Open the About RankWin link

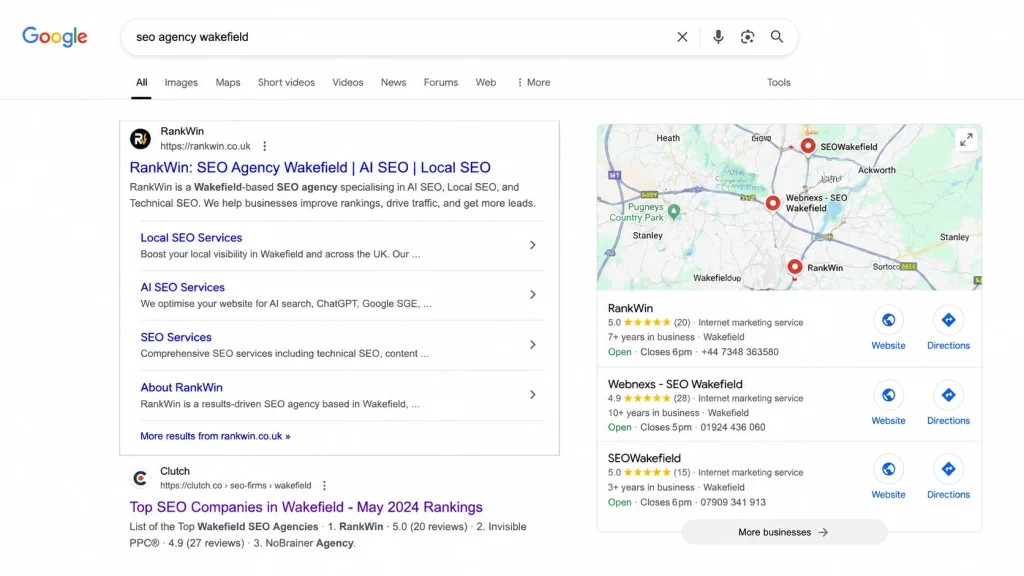(x=181, y=387)
